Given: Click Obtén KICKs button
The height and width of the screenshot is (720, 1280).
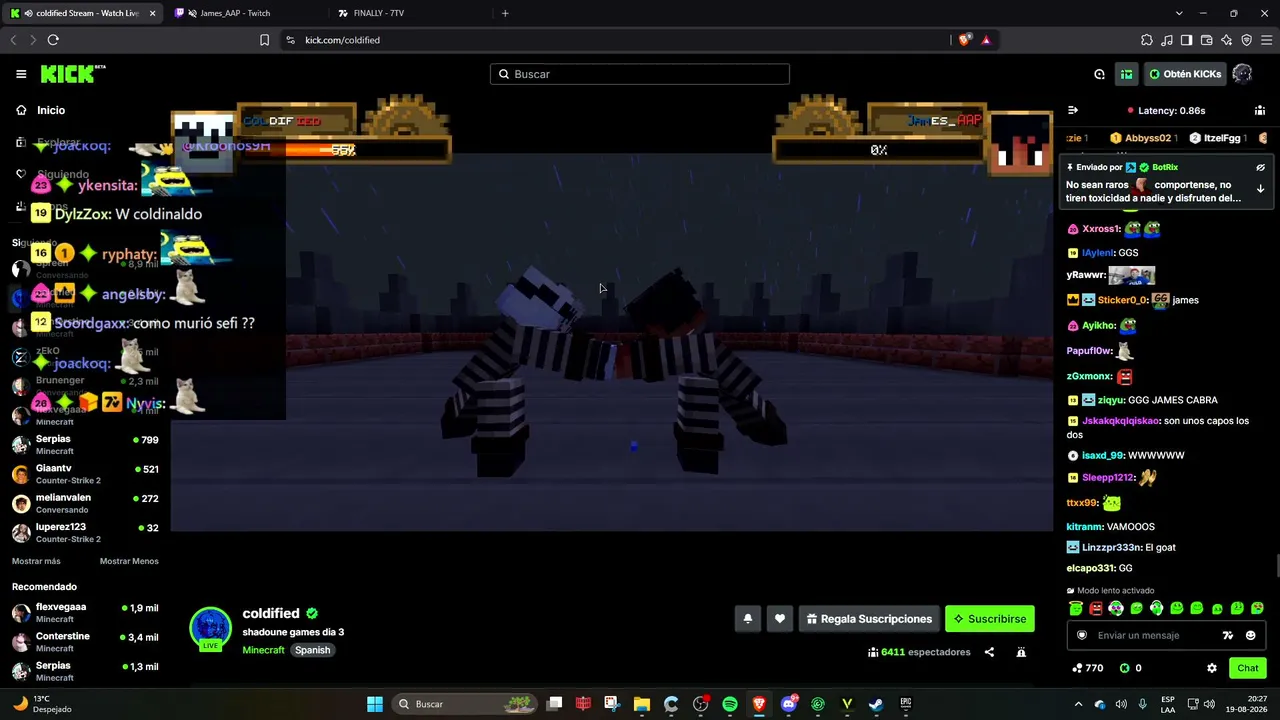Looking at the screenshot, I should [x=1185, y=74].
